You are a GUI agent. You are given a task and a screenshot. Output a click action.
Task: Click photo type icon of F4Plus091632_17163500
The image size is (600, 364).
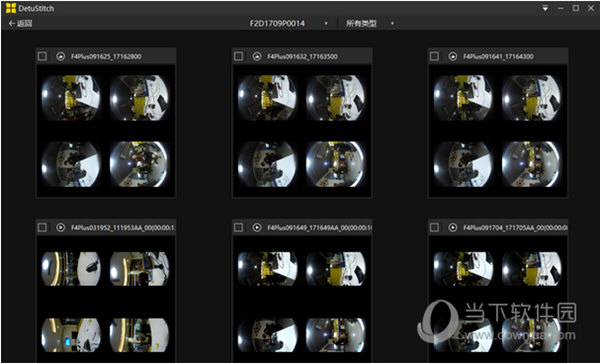tap(257, 57)
